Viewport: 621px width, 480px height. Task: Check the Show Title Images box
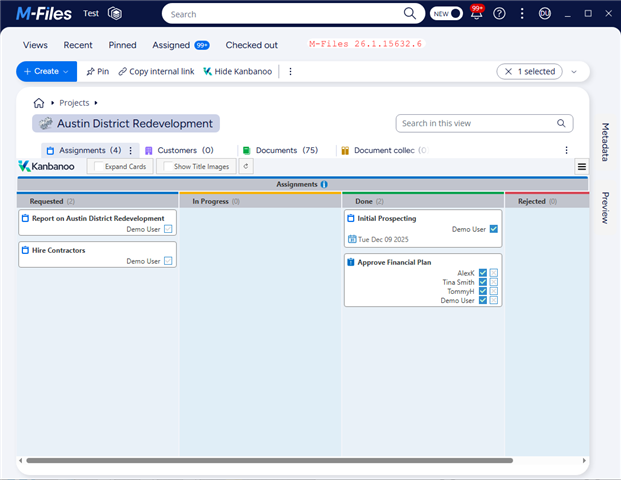click(x=168, y=167)
